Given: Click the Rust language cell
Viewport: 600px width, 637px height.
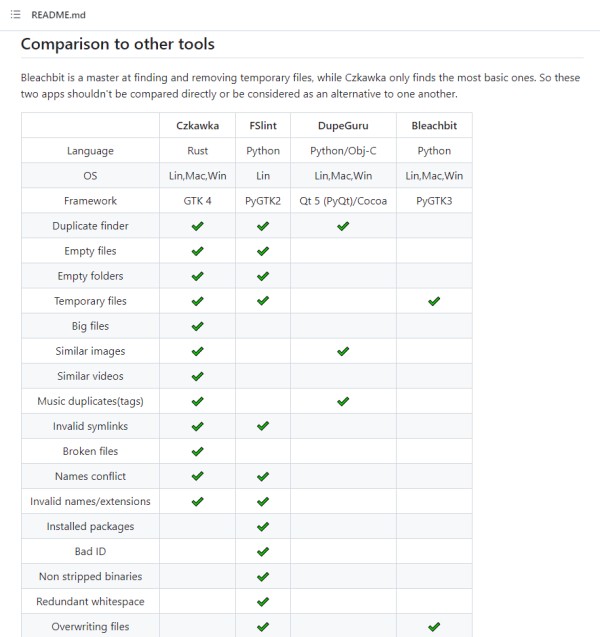Looking at the screenshot, I should click(197, 151).
